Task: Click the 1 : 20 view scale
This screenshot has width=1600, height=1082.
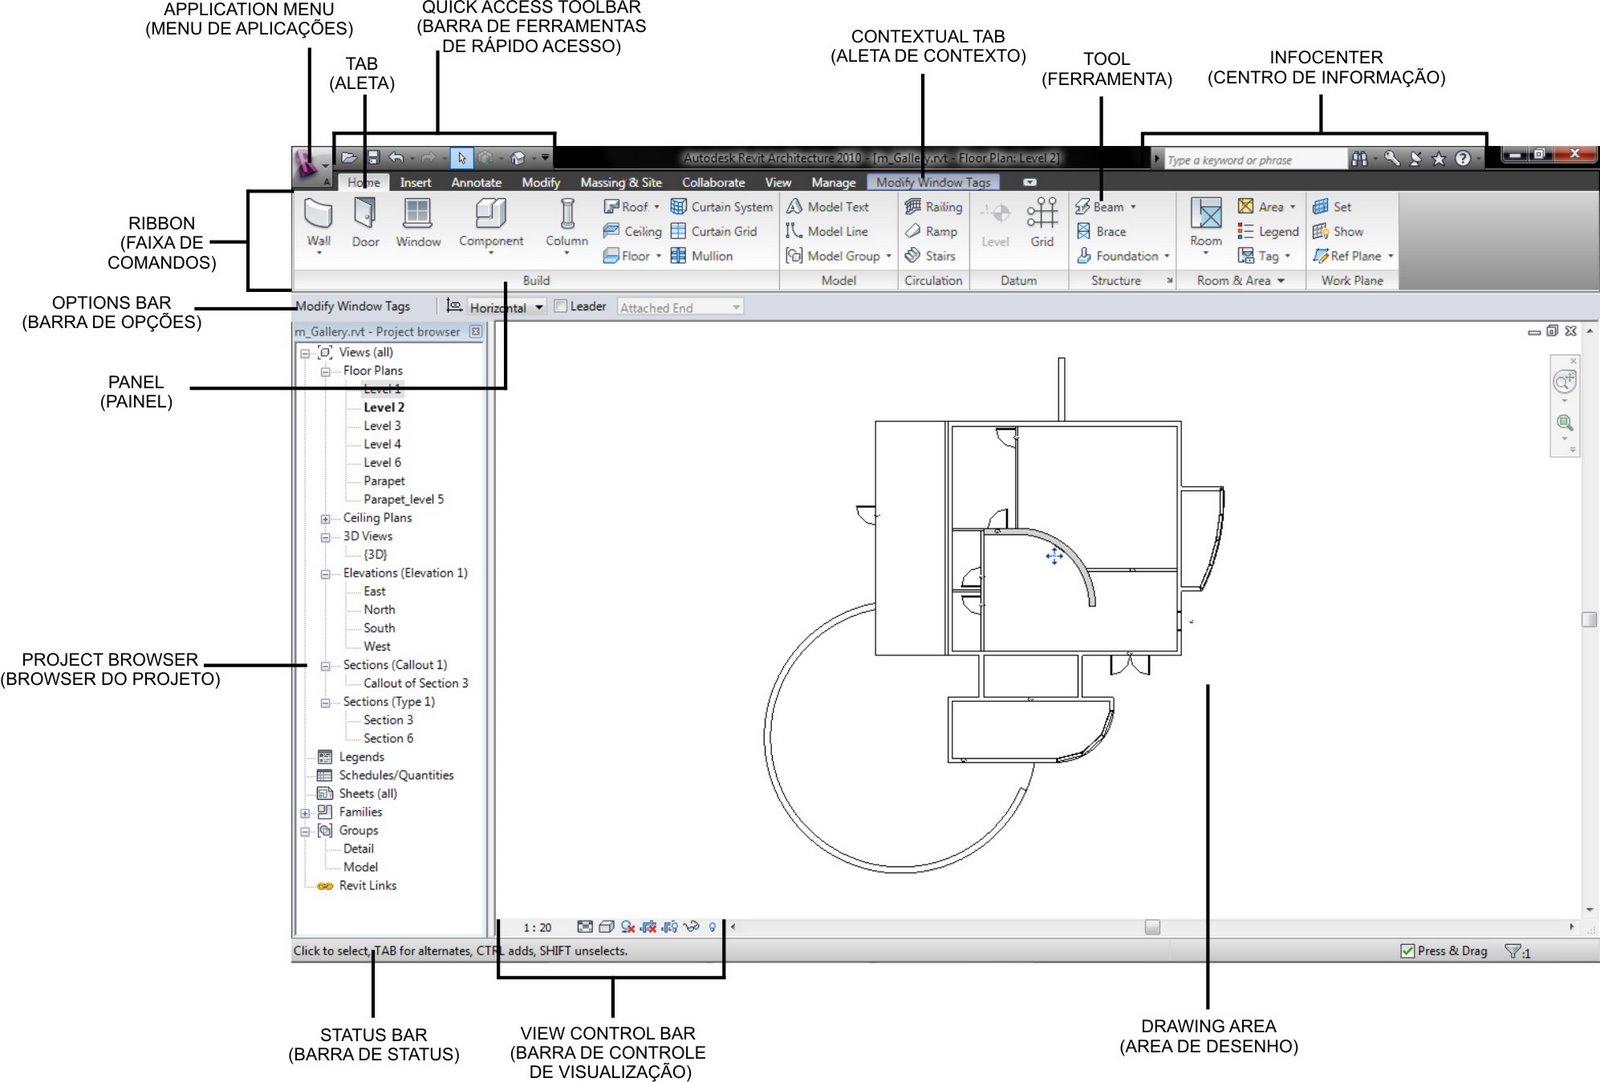Action: 537,928
